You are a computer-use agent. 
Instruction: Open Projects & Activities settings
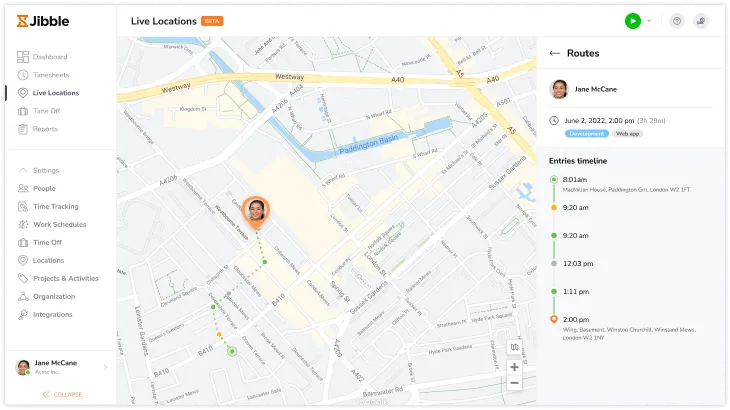[x=65, y=278]
